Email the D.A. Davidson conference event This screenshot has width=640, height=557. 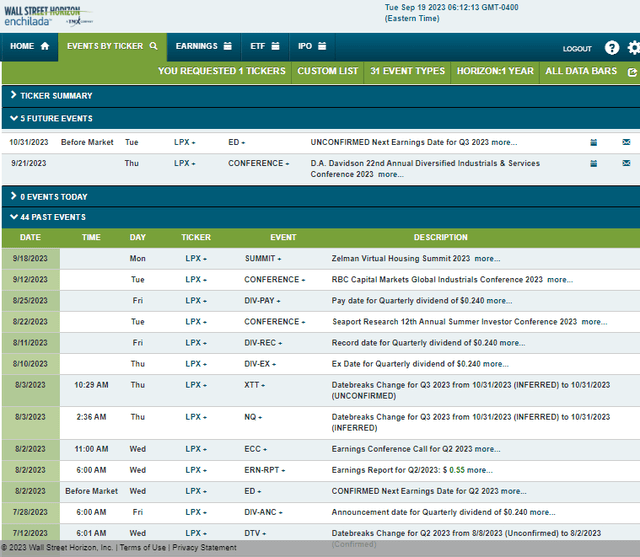[626, 163]
